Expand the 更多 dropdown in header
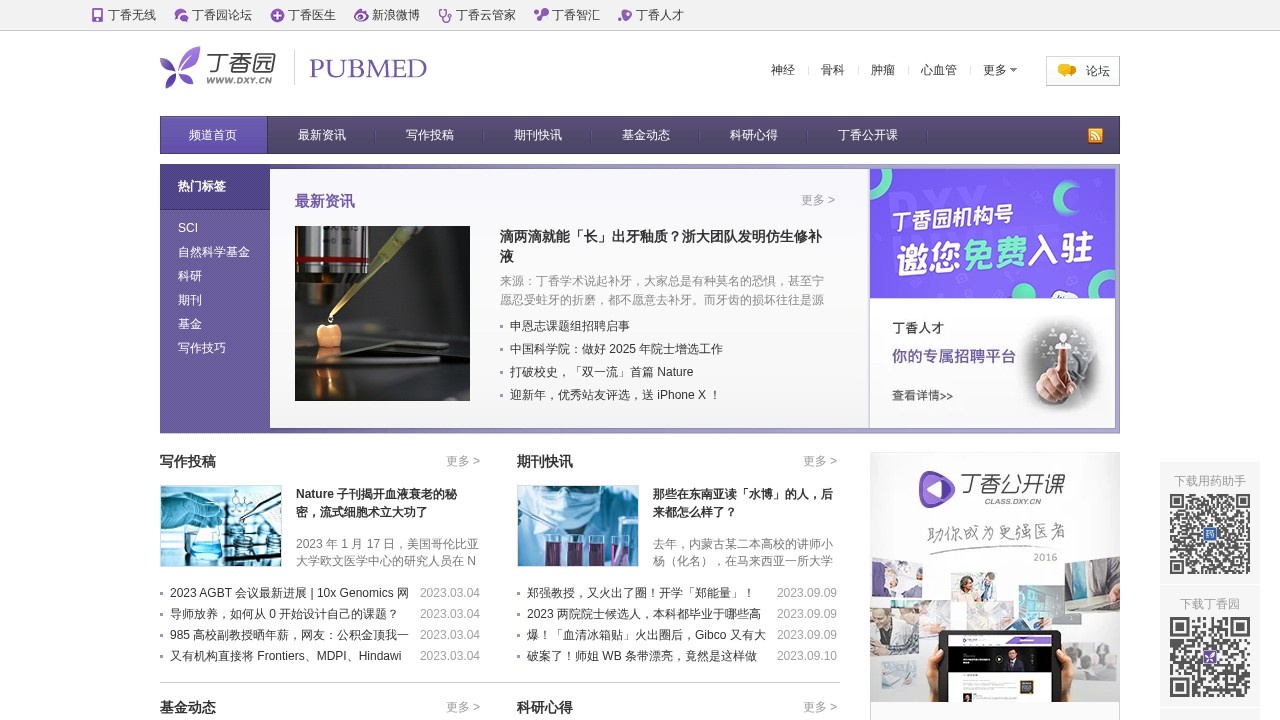The width and height of the screenshot is (1280, 720). [1000, 70]
